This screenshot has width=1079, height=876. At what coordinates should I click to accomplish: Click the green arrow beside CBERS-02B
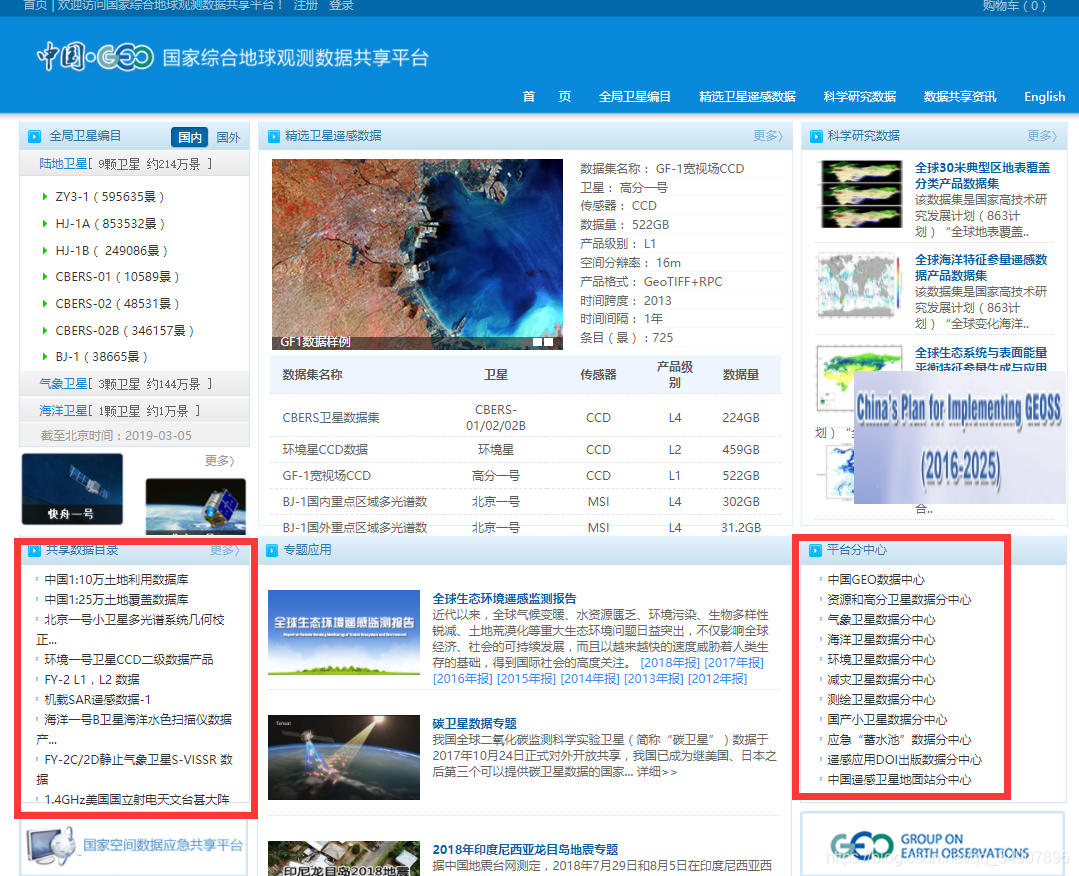tap(45, 331)
